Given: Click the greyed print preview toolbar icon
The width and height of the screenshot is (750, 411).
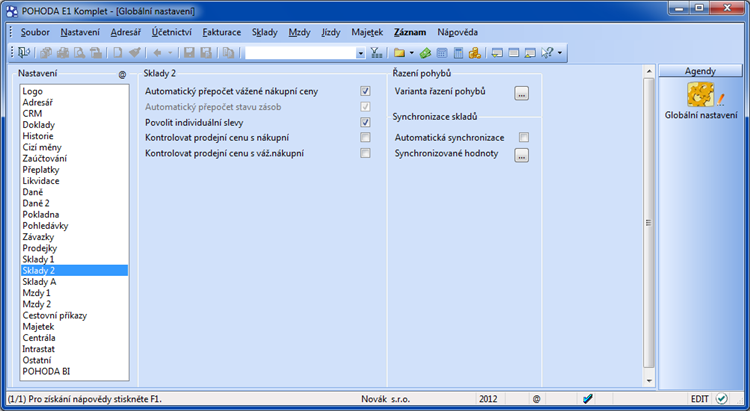Looking at the screenshot, I should pos(79,53).
